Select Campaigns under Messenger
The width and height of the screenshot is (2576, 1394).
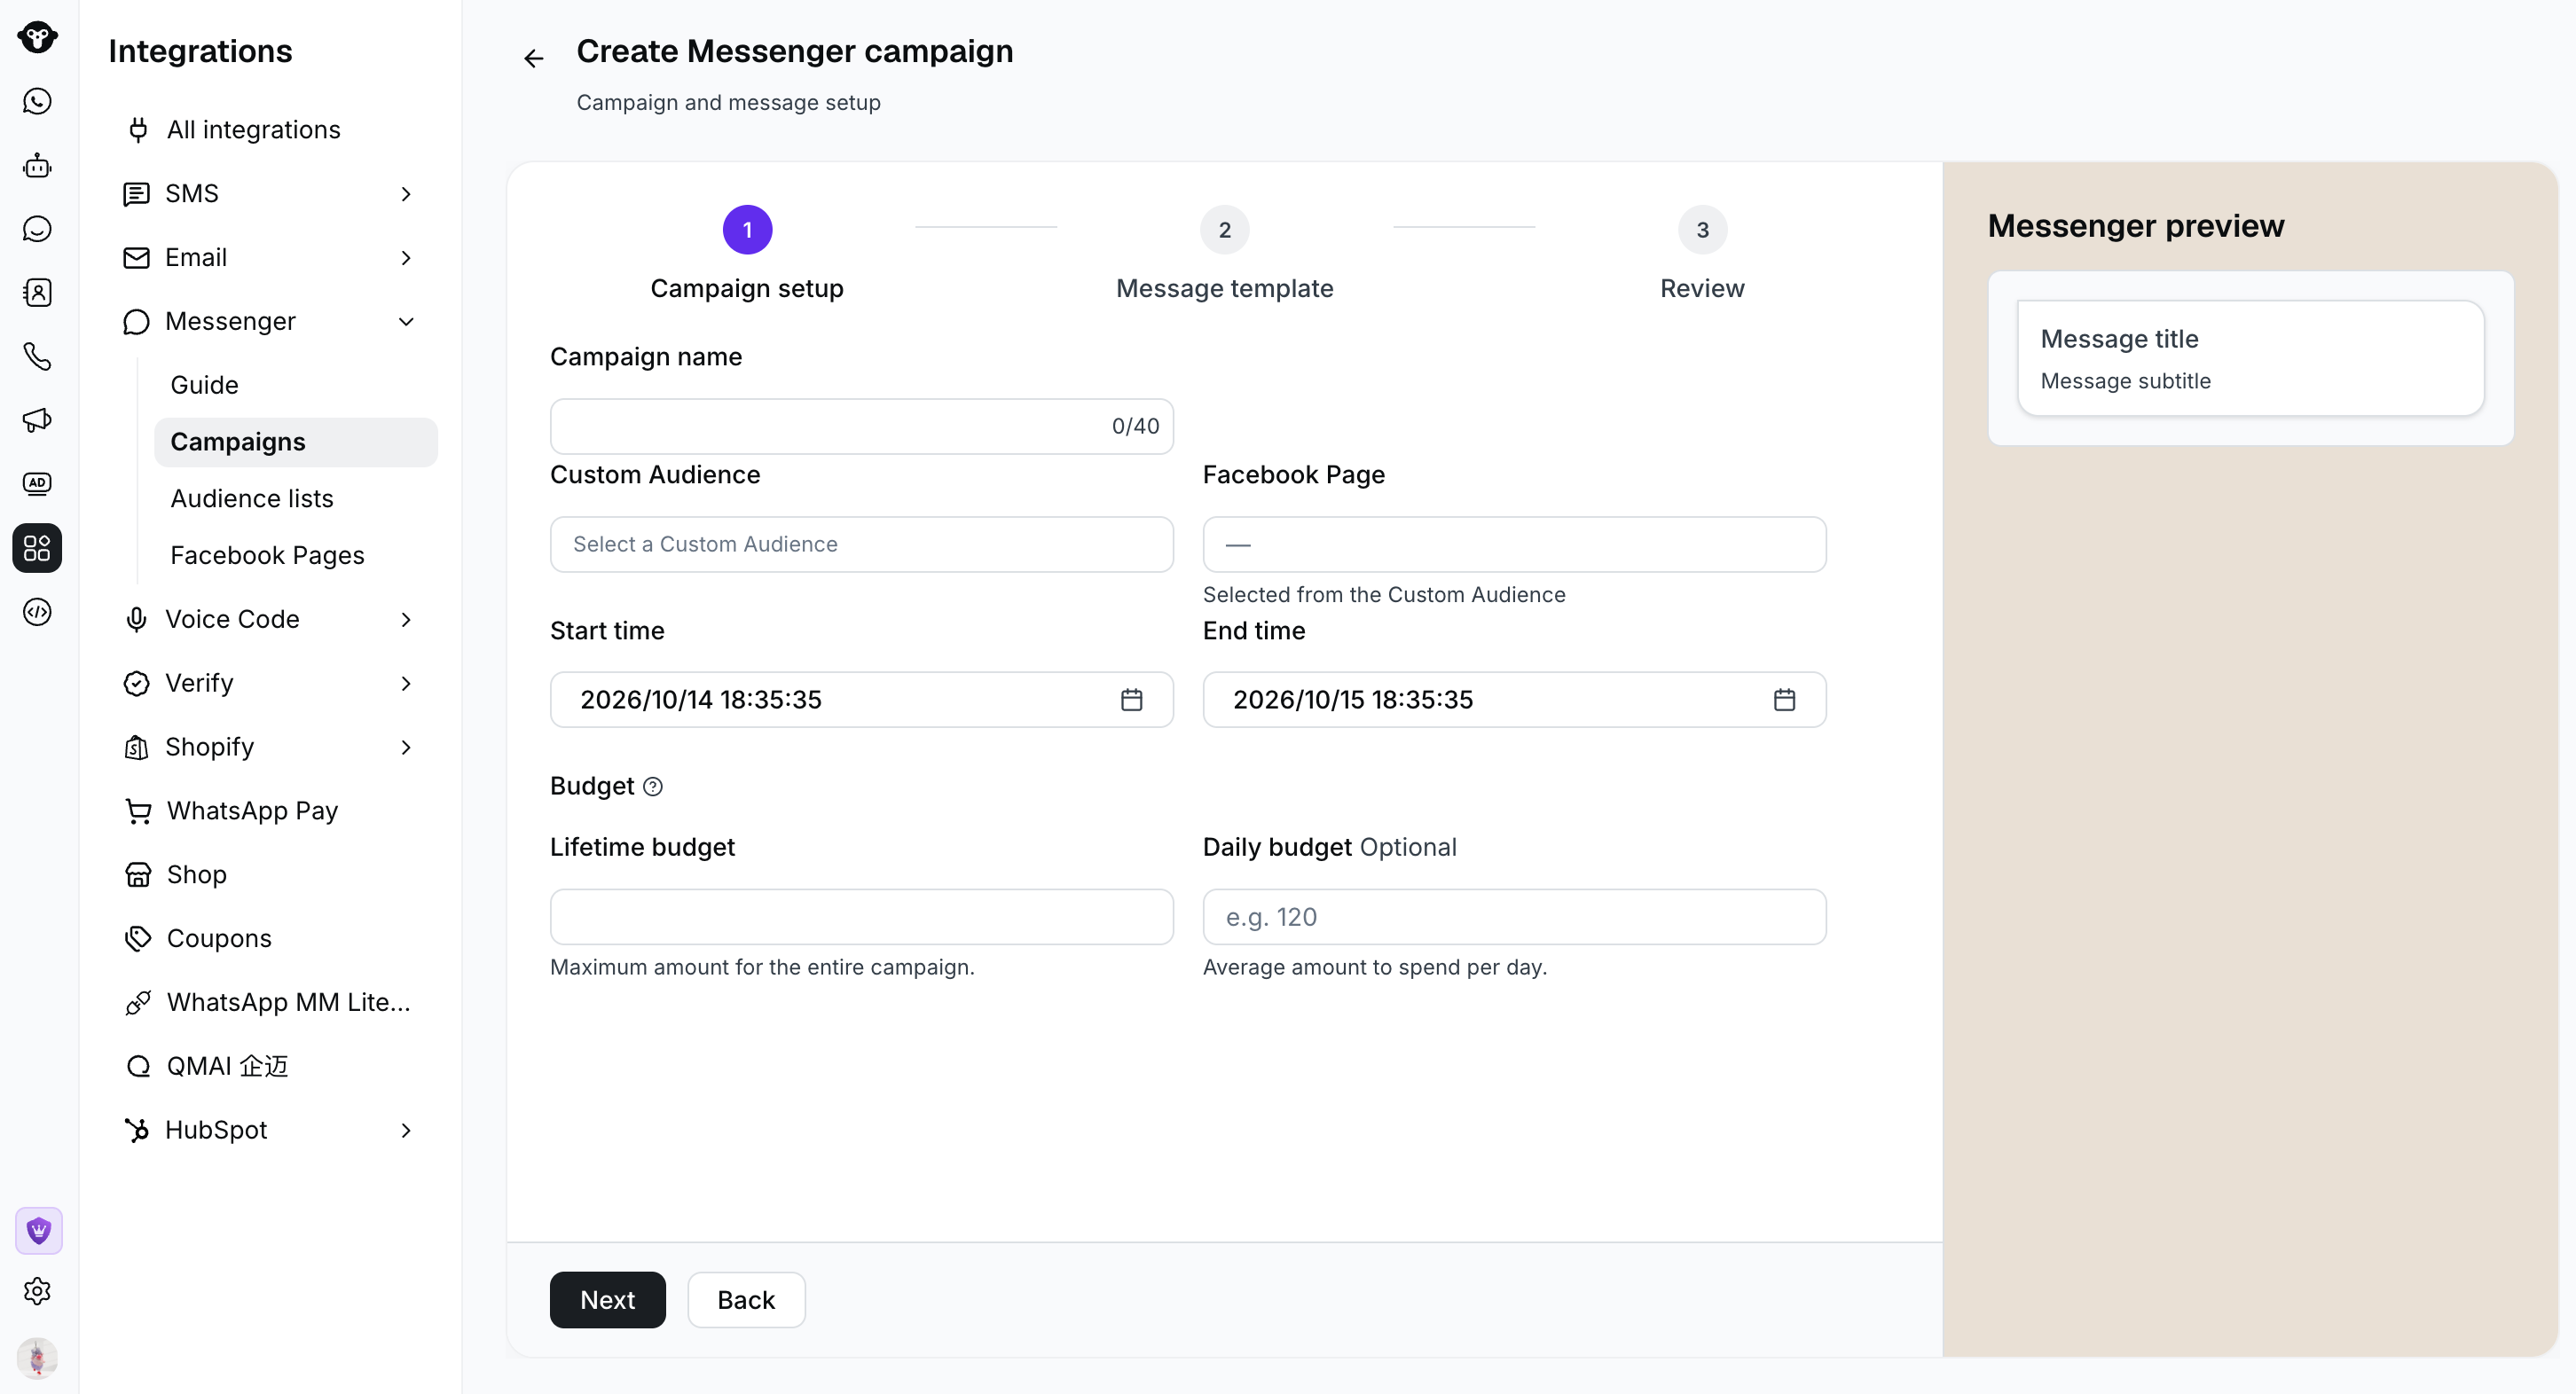click(x=296, y=442)
